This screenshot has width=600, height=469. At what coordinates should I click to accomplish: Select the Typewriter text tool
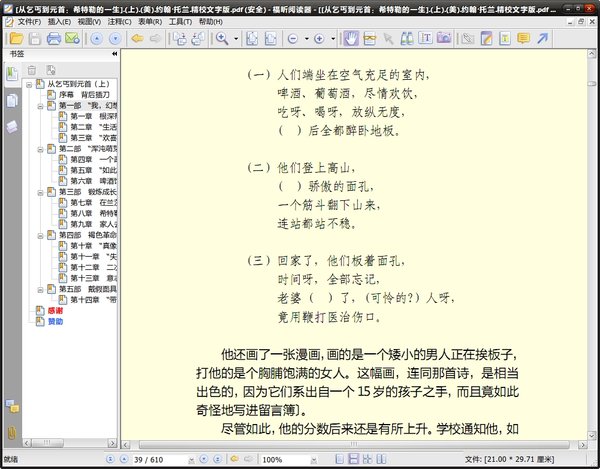[425, 39]
